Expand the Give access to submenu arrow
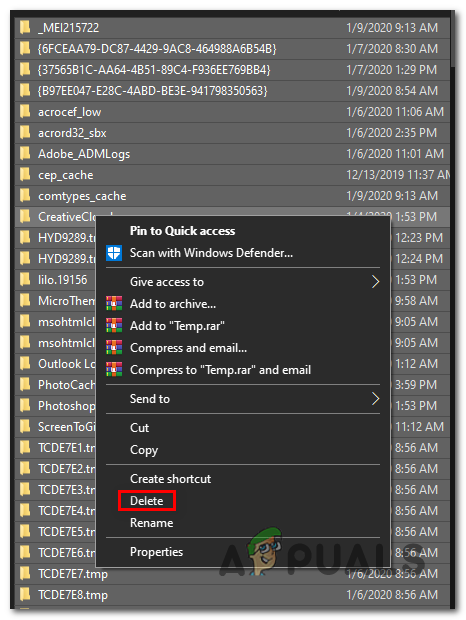Viewport: 466px width, 620px height. tap(375, 282)
